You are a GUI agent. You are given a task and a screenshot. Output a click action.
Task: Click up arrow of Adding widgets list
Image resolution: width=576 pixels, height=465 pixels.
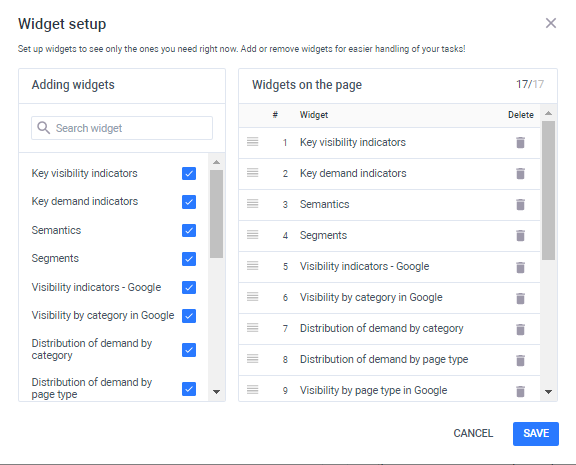coord(216,162)
